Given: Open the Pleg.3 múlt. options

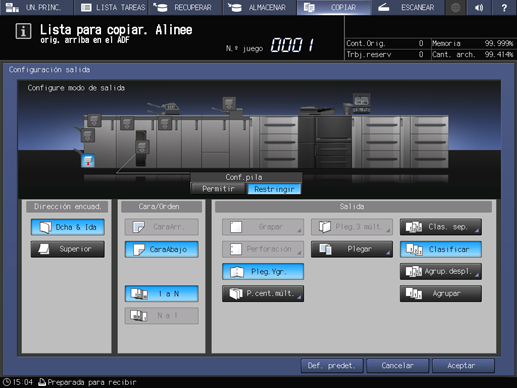Looking at the screenshot, I should [352, 227].
